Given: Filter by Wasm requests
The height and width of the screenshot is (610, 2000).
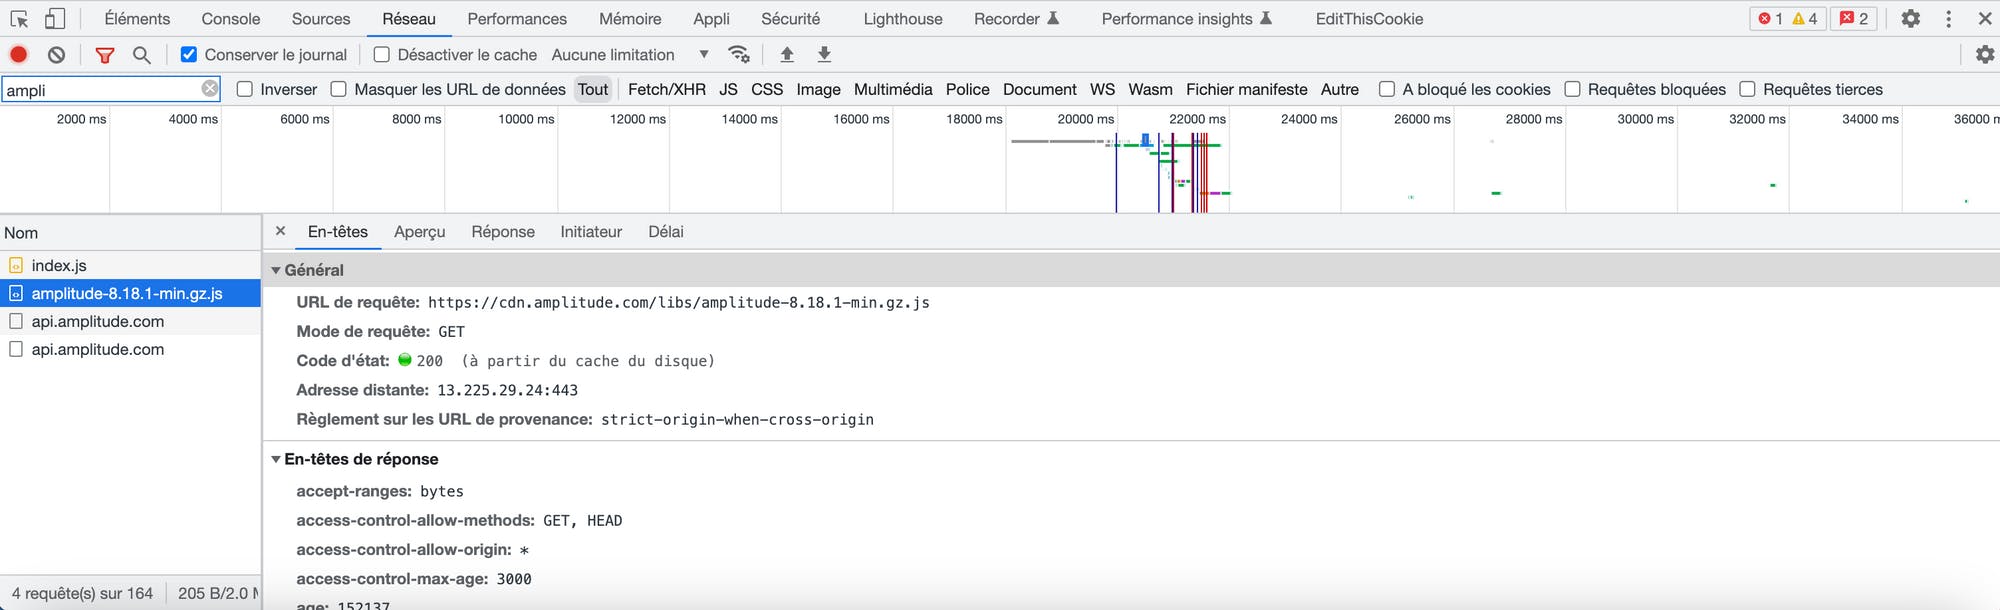Looking at the screenshot, I should click(1150, 89).
